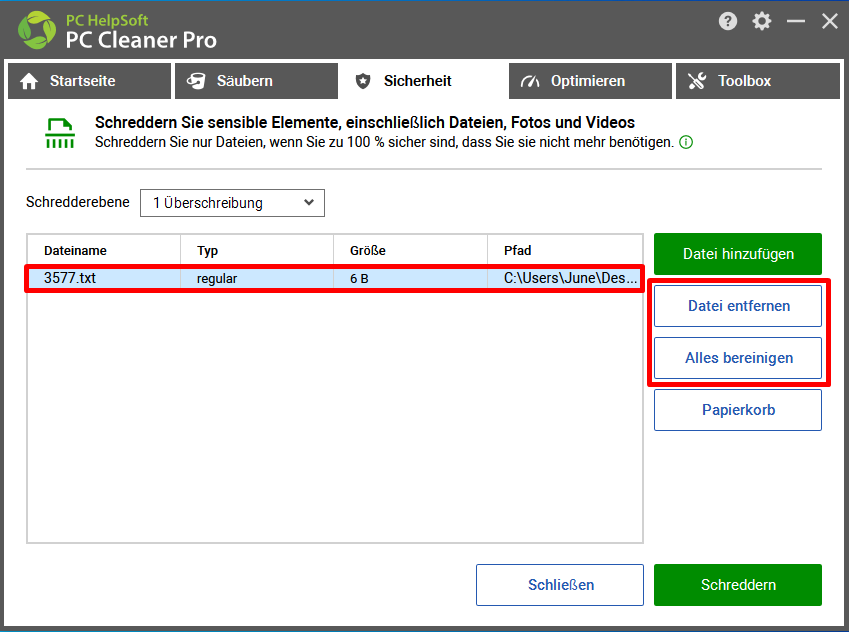Image resolution: width=849 pixels, height=632 pixels.
Task: Click the shredder icon beside the heading
Action: pos(60,133)
